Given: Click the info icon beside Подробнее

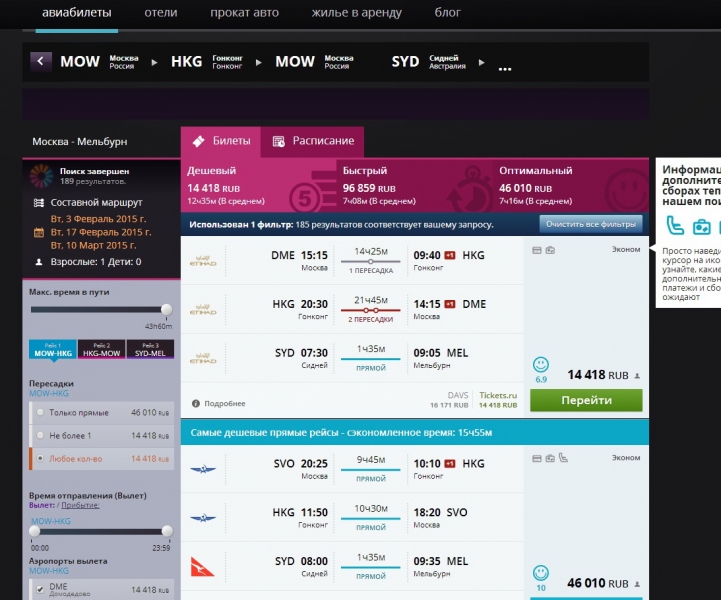Looking at the screenshot, I should (x=196, y=403).
